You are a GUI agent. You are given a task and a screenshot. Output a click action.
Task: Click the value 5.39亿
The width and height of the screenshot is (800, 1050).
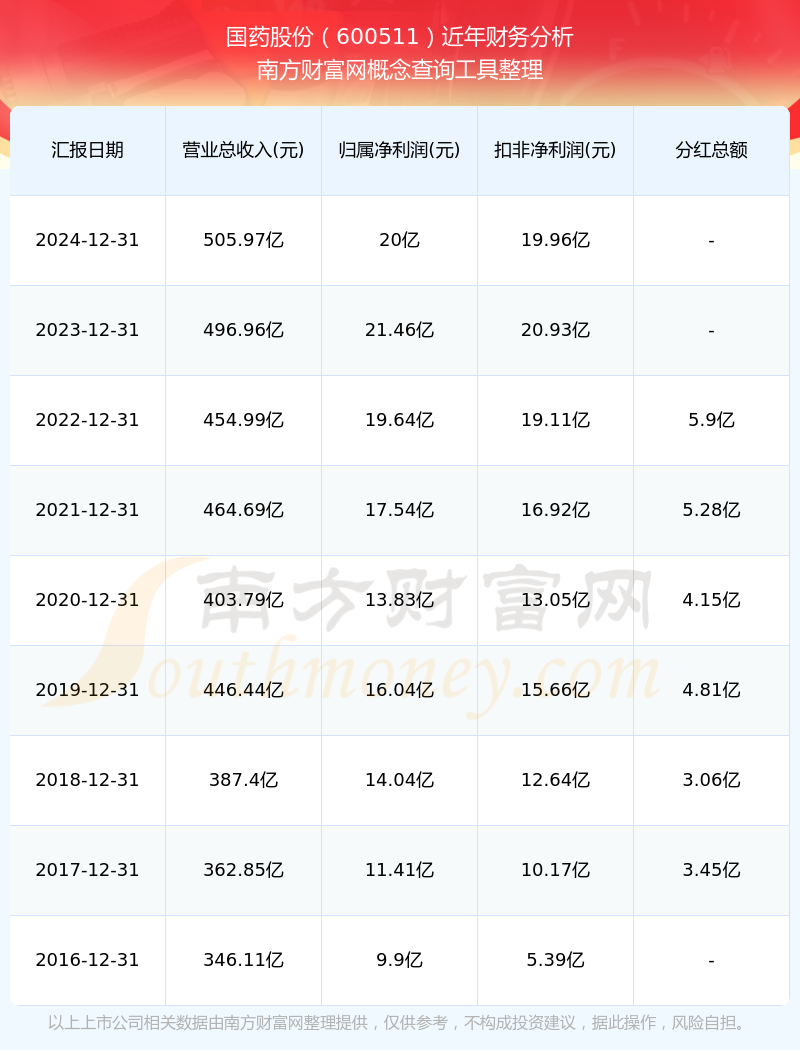click(x=556, y=960)
